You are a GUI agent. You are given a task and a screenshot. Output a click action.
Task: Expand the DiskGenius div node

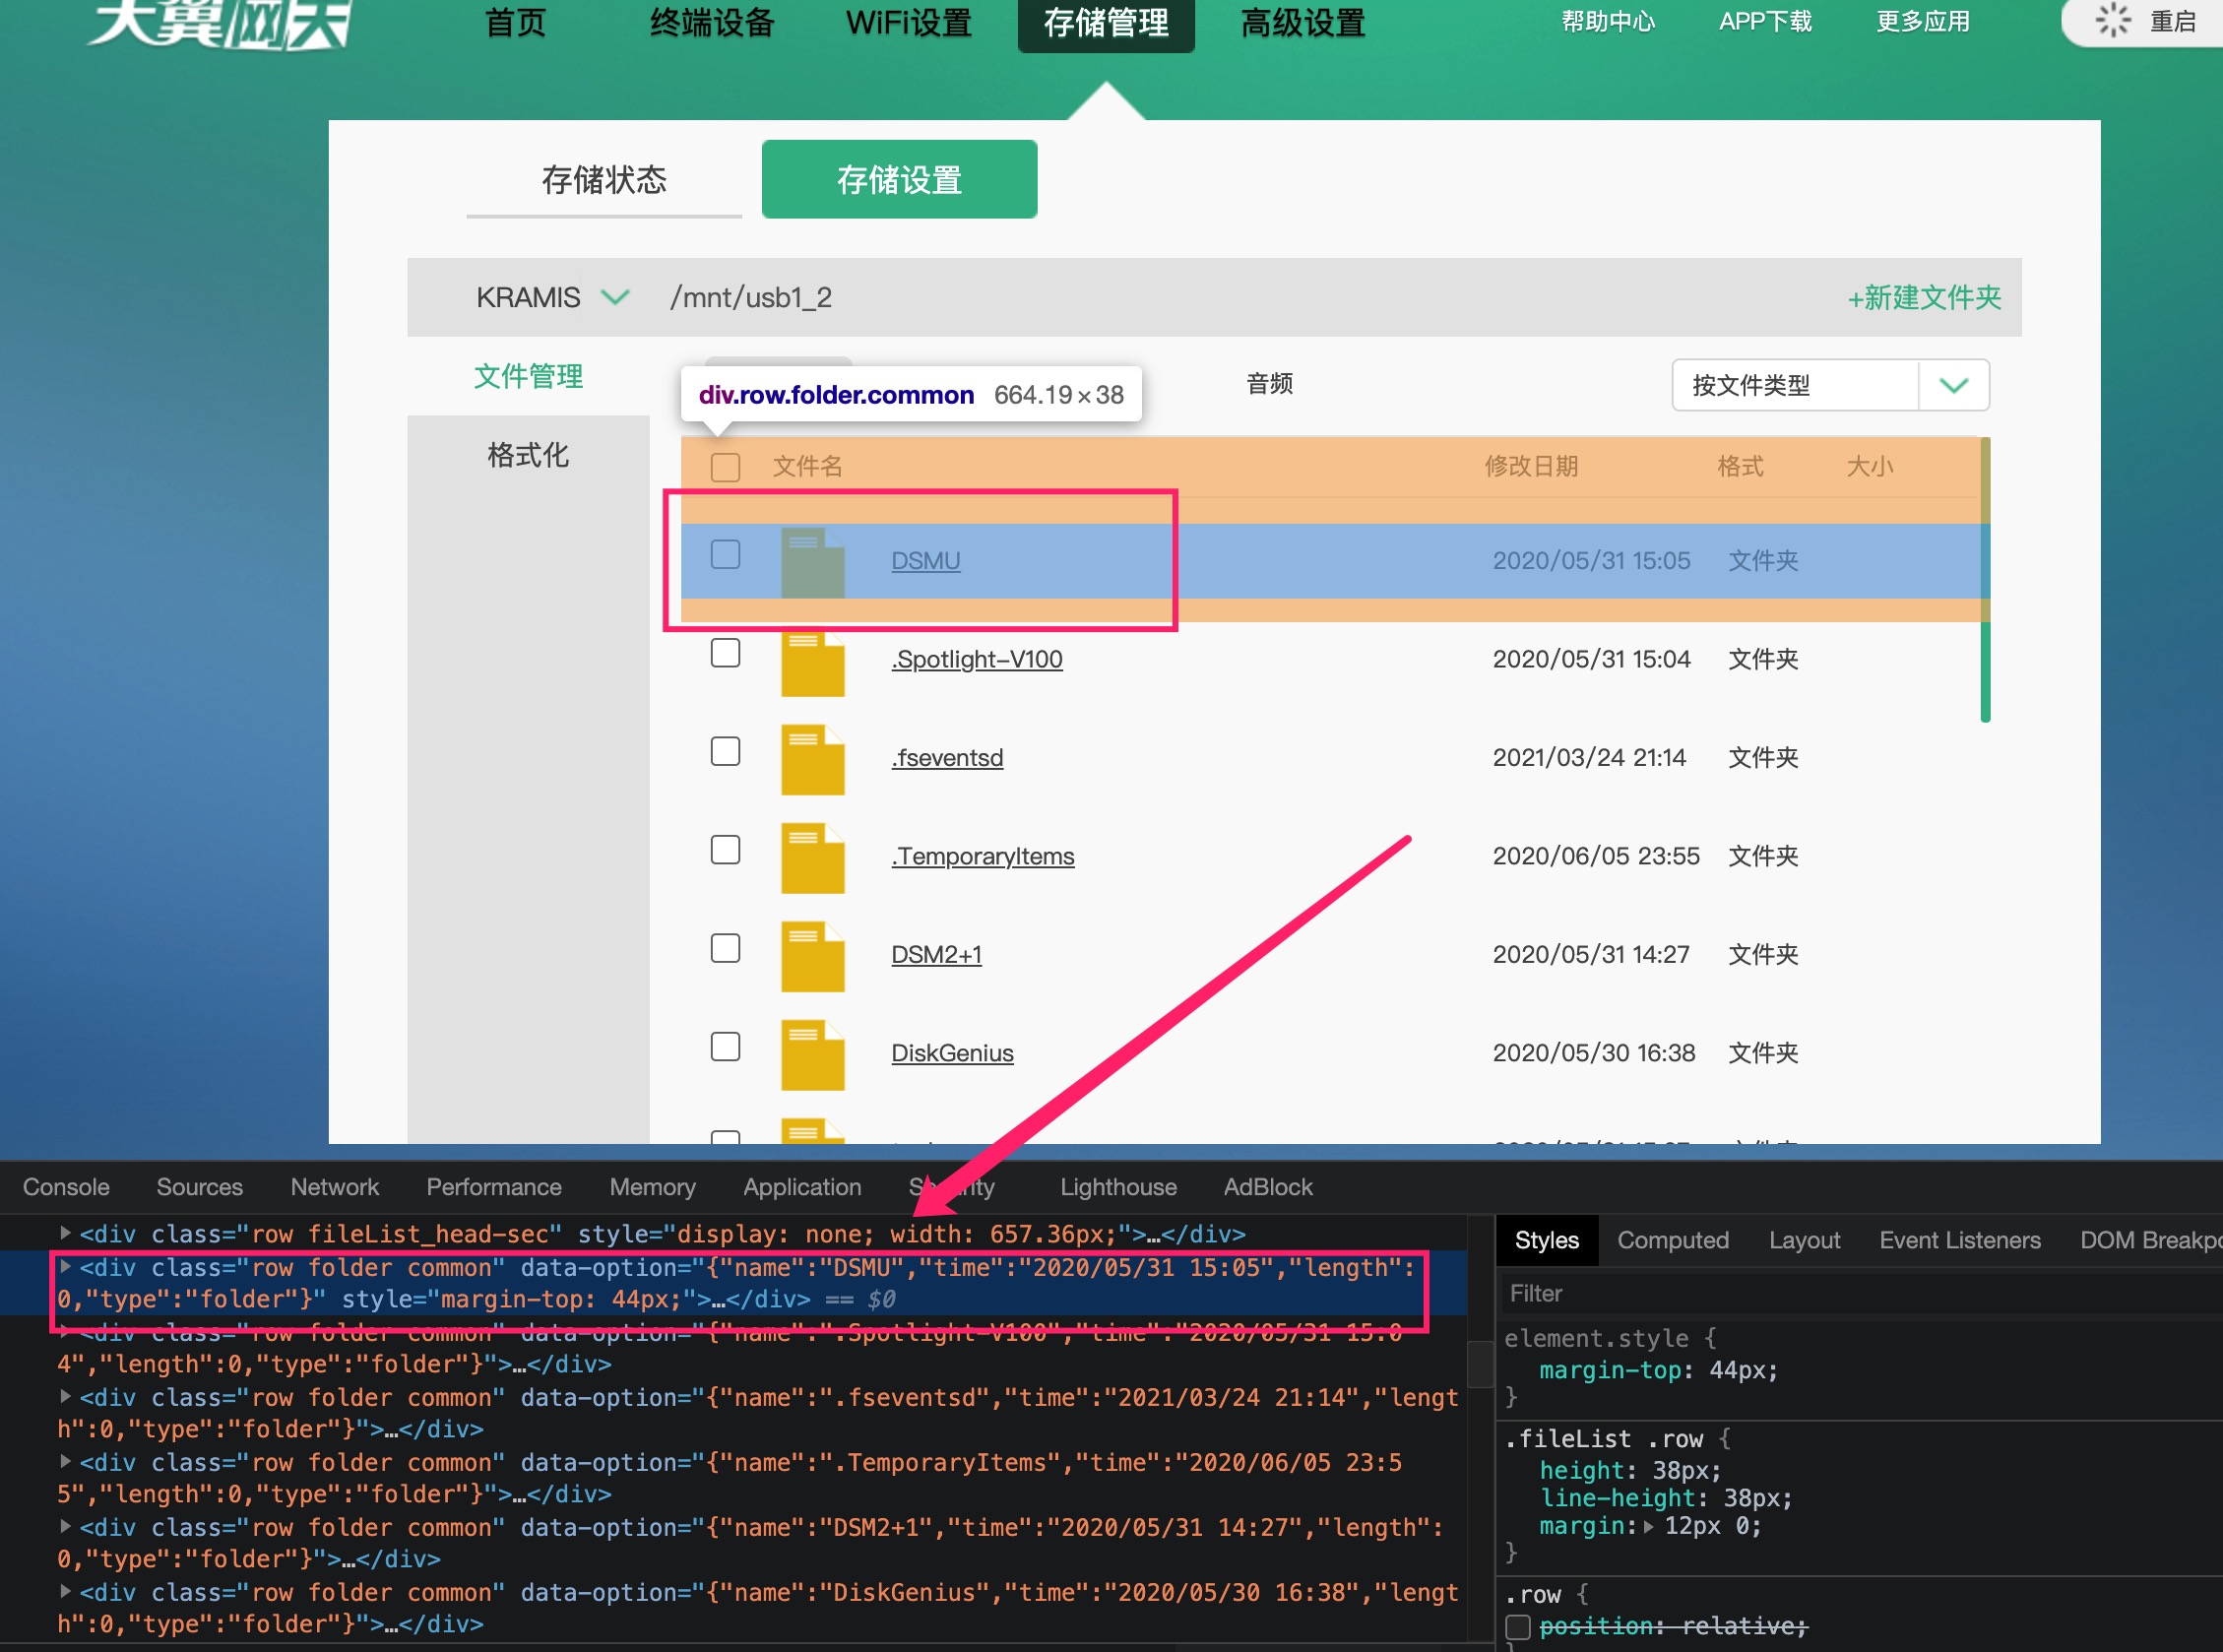[65, 1592]
